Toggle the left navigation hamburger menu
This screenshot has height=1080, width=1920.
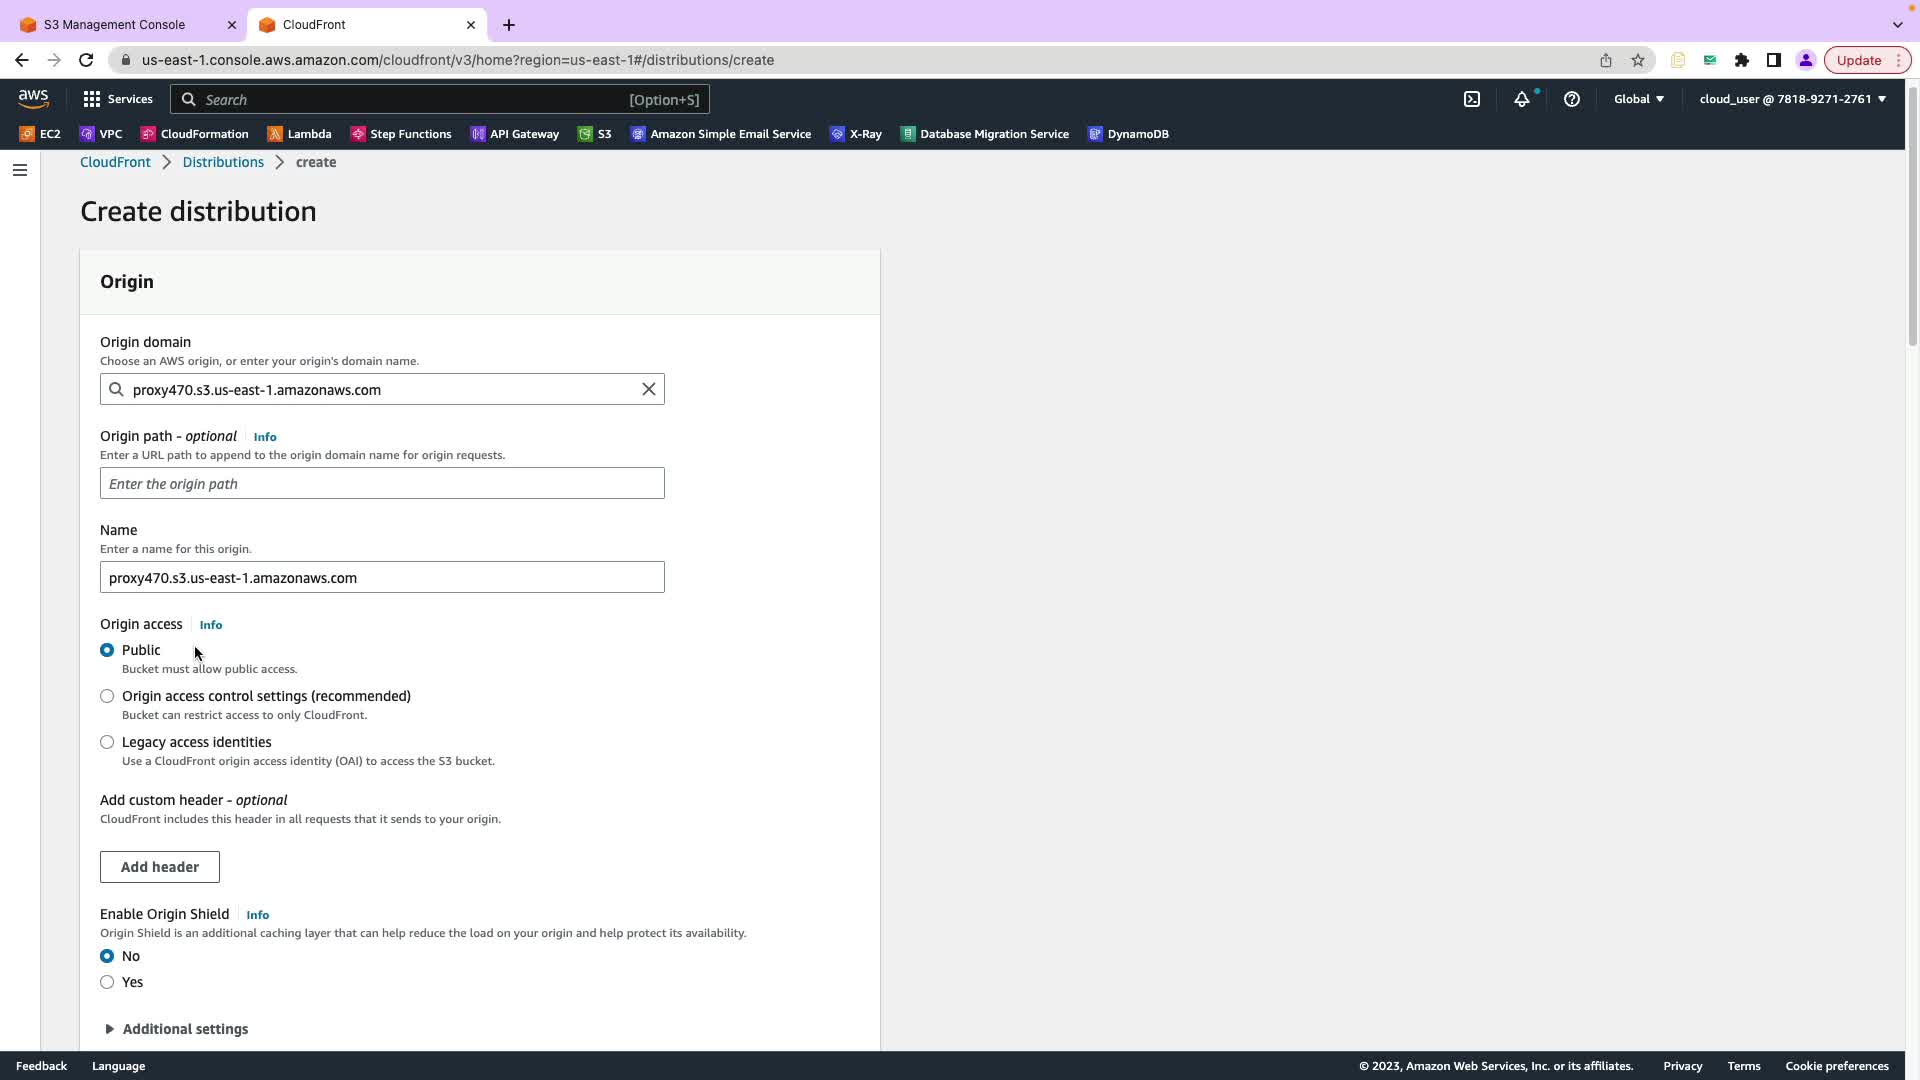(20, 170)
